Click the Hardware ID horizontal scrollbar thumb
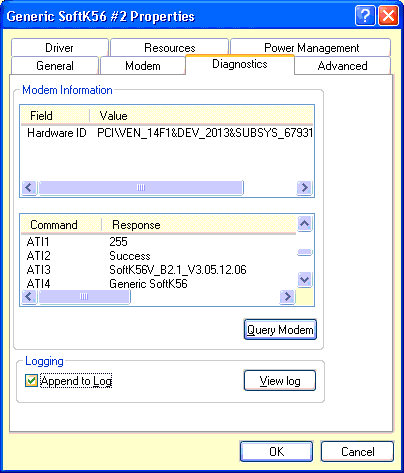 (141, 188)
